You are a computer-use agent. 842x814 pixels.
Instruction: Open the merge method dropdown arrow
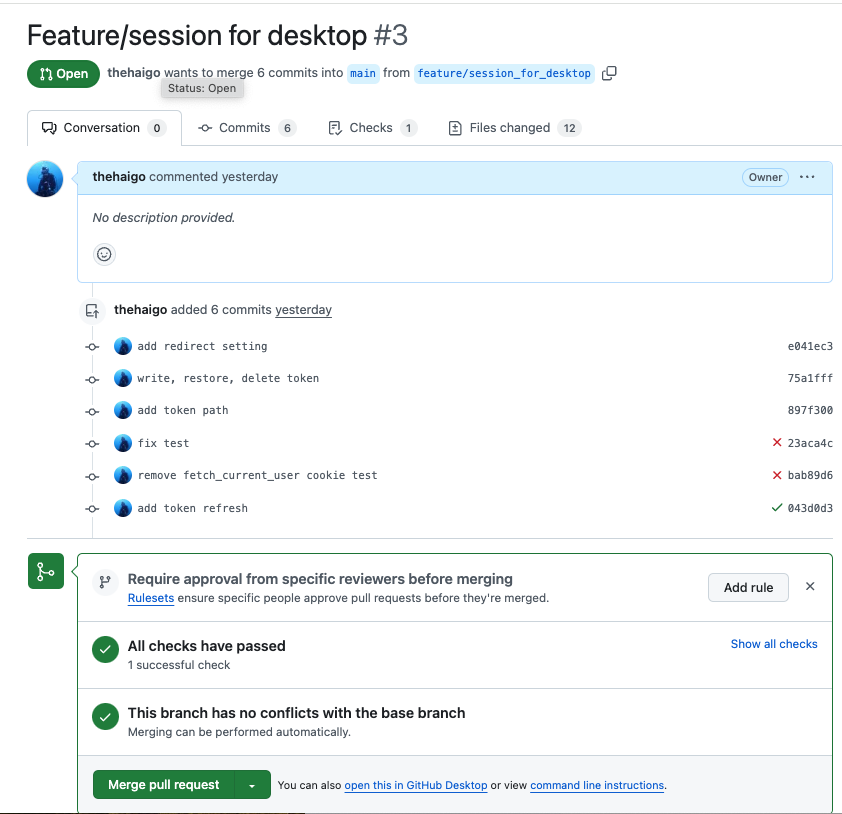pos(252,785)
